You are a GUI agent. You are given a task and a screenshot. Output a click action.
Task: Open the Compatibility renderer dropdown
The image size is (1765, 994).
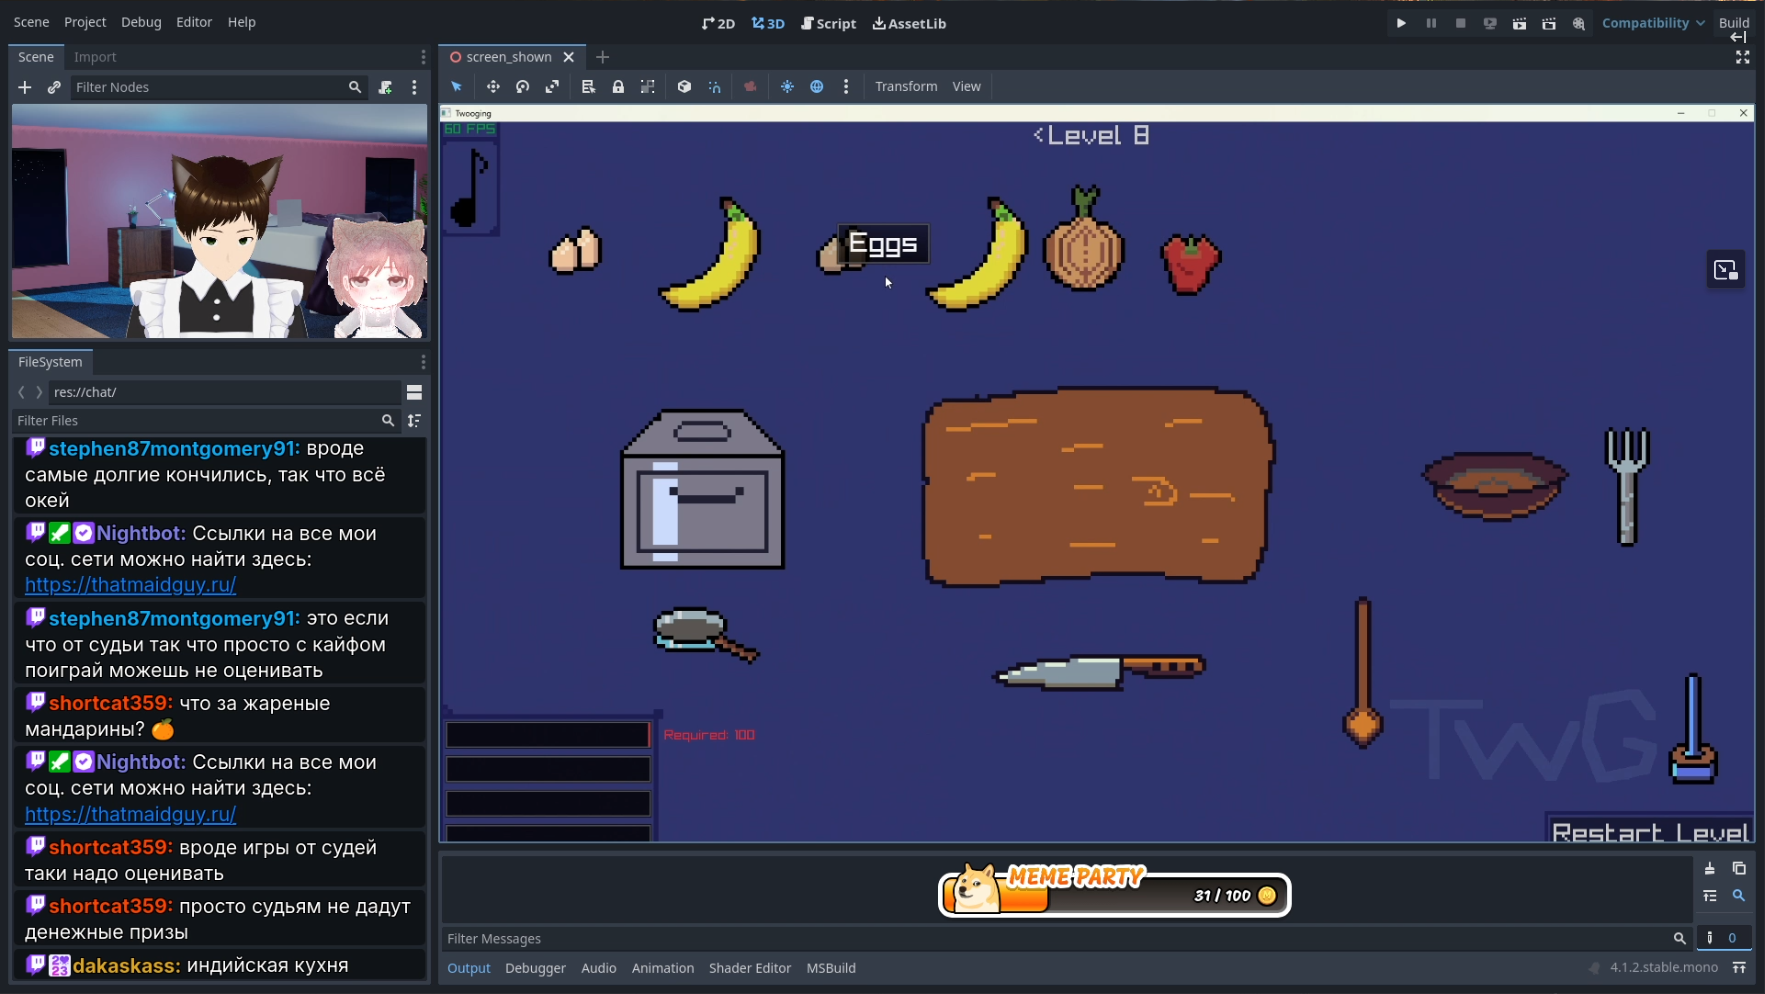pyautogui.click(x=1653, y=23)
